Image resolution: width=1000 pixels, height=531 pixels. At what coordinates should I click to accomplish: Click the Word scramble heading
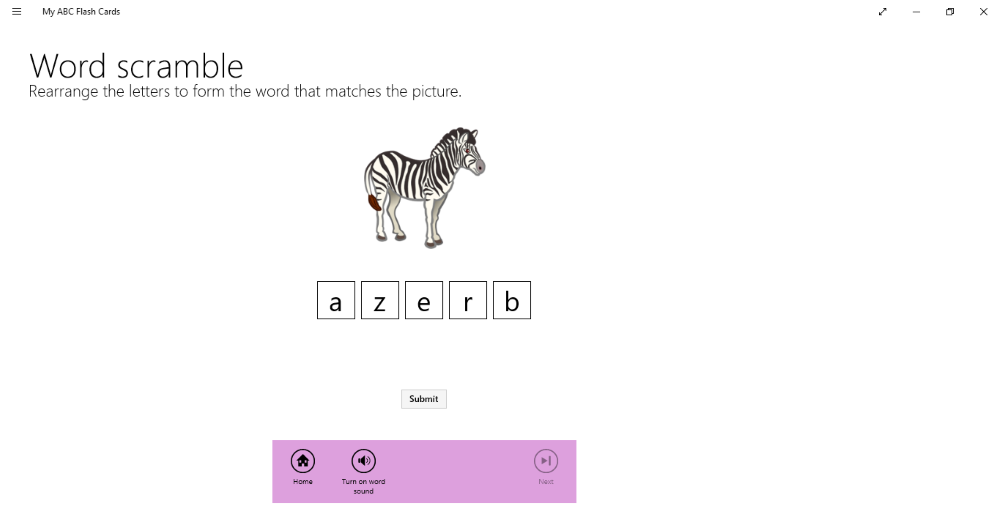[x=136, y=66]
